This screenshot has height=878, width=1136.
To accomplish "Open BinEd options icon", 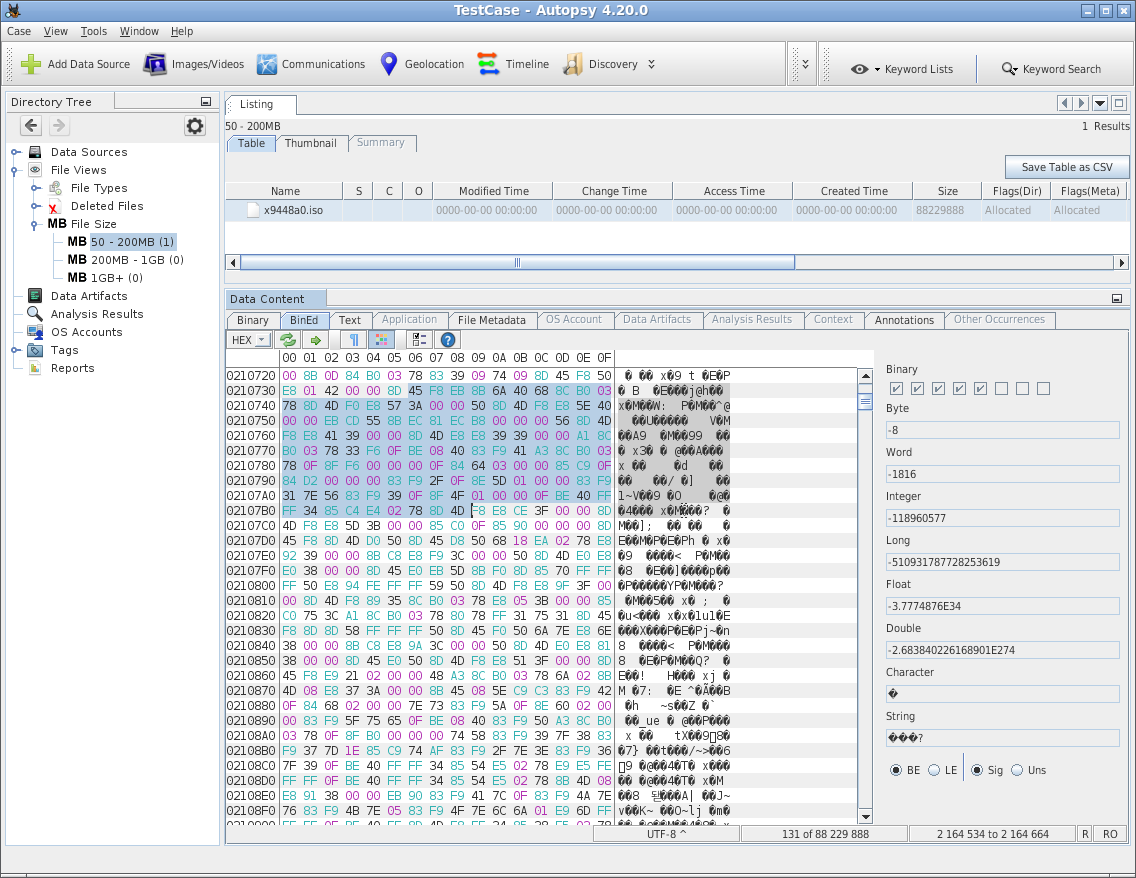I will [x=419, y=340].
